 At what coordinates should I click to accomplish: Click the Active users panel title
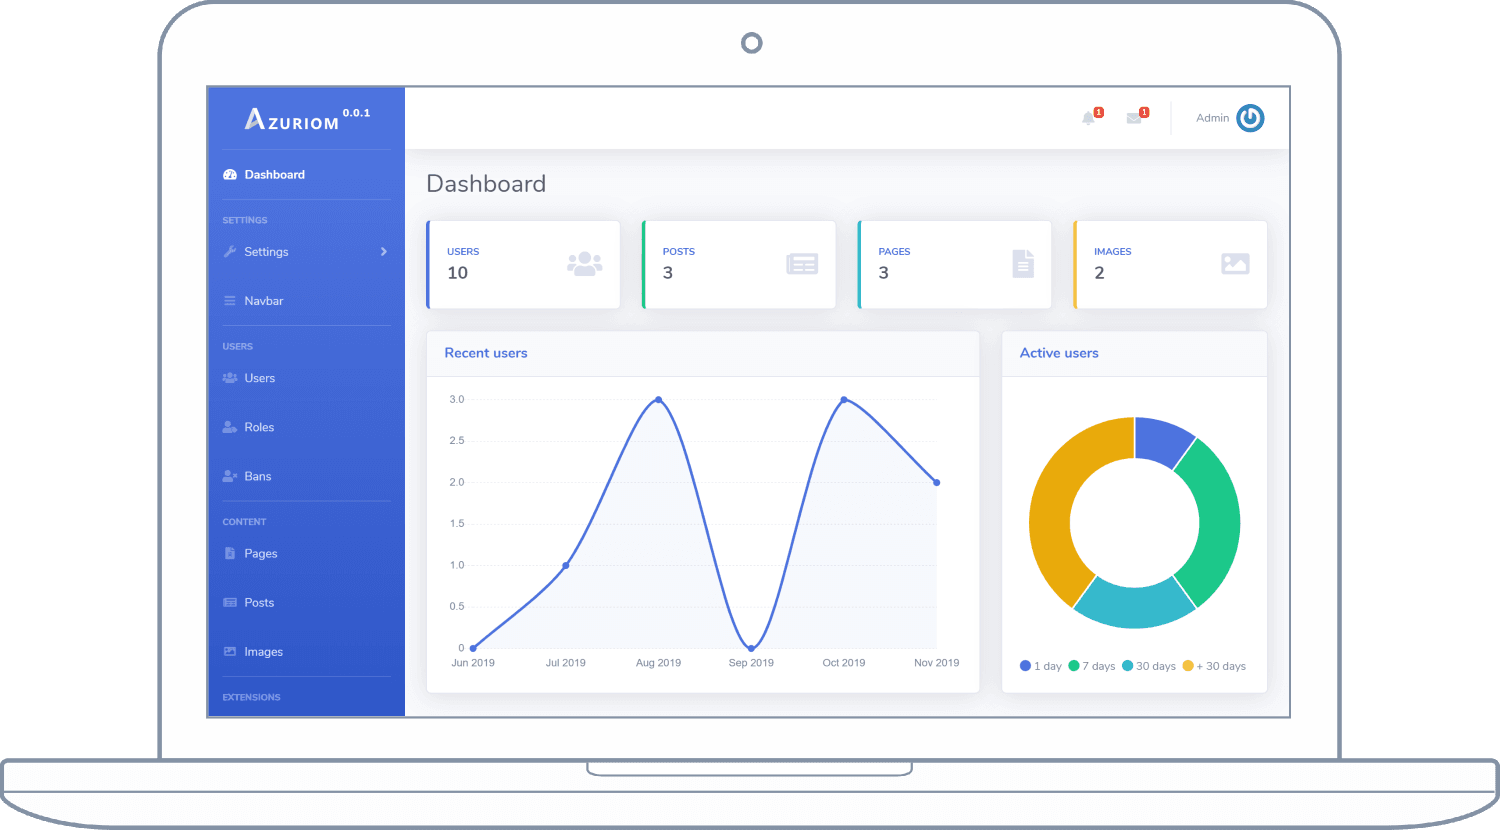point(1059,353)
